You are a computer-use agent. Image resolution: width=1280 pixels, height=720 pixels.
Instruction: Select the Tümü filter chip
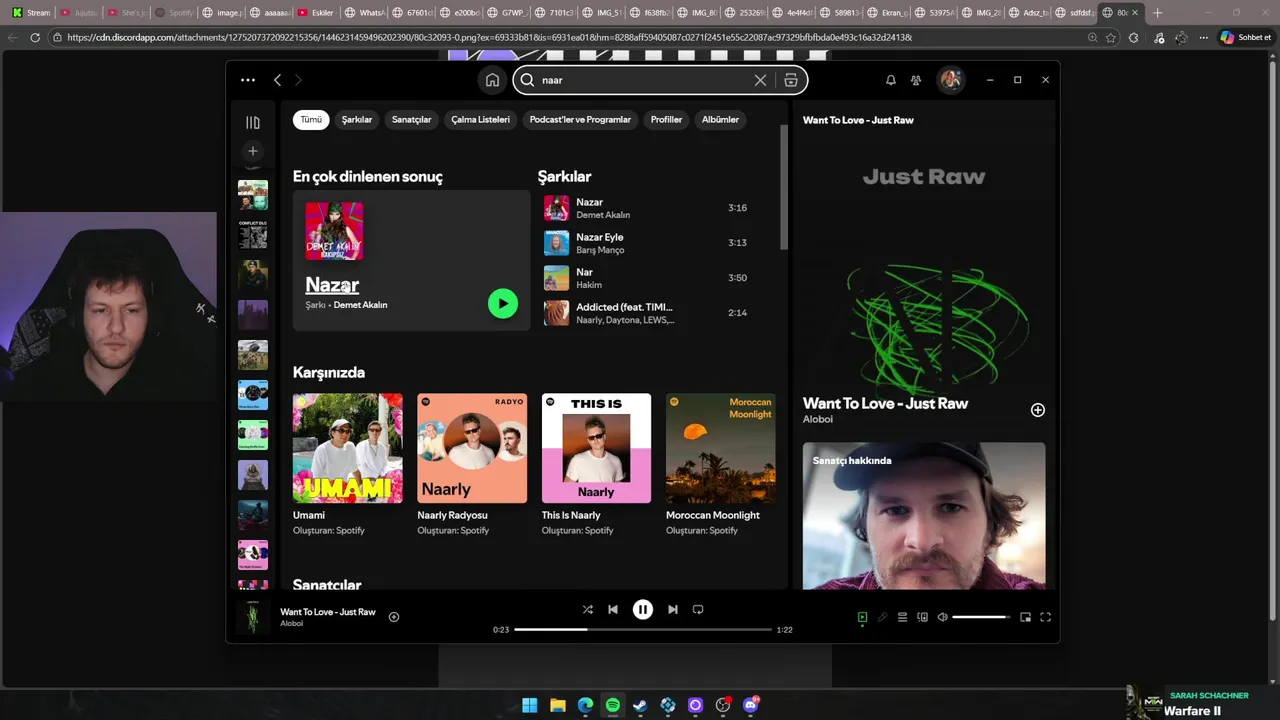tap(311, 119)
